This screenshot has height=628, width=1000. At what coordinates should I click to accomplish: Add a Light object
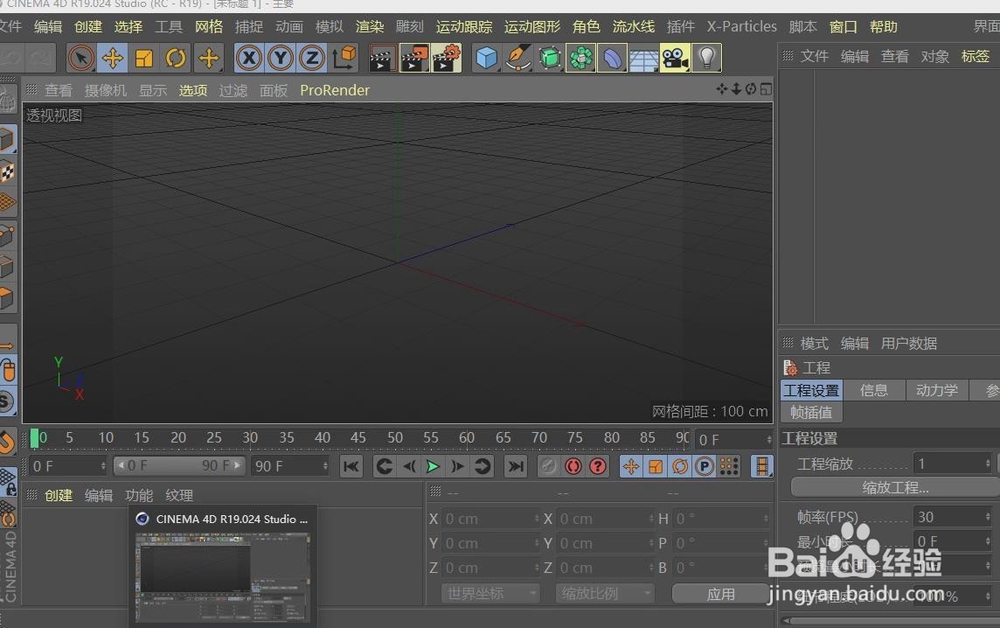(x=707, y=59)
